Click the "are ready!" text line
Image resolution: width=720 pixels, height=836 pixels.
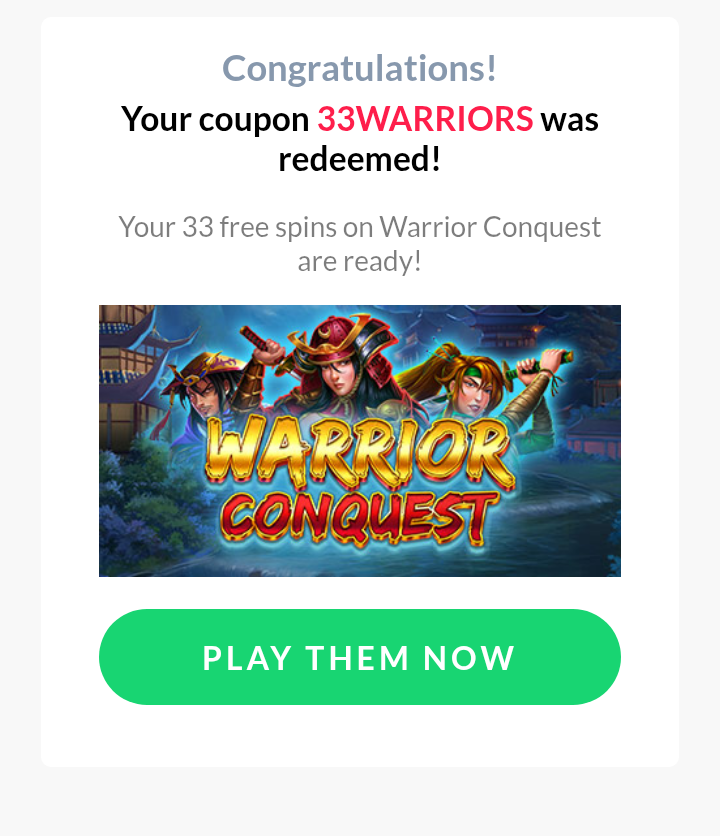coord(359,261)
